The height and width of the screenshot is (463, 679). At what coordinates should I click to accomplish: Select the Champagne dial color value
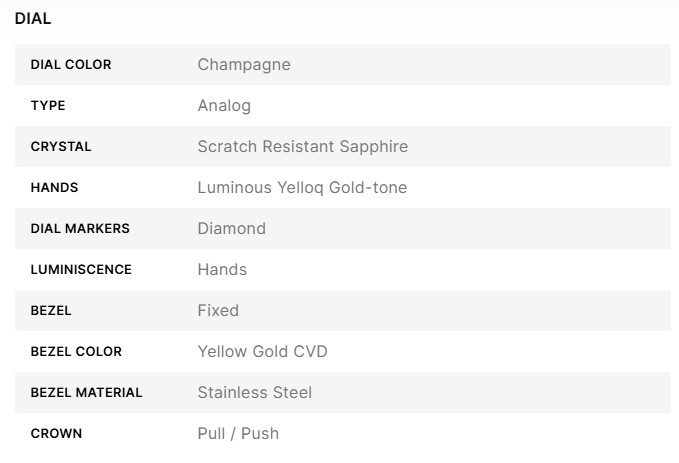(244, 65)
